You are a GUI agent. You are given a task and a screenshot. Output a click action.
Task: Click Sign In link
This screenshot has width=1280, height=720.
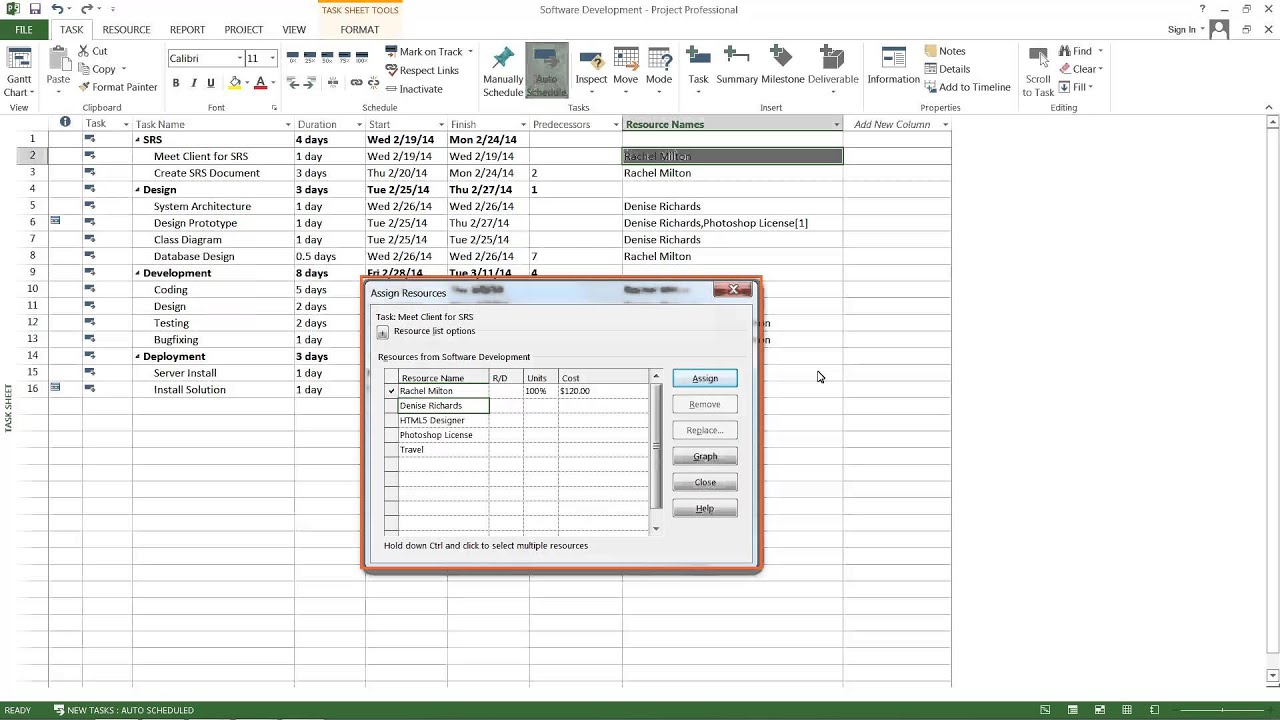1181,30
